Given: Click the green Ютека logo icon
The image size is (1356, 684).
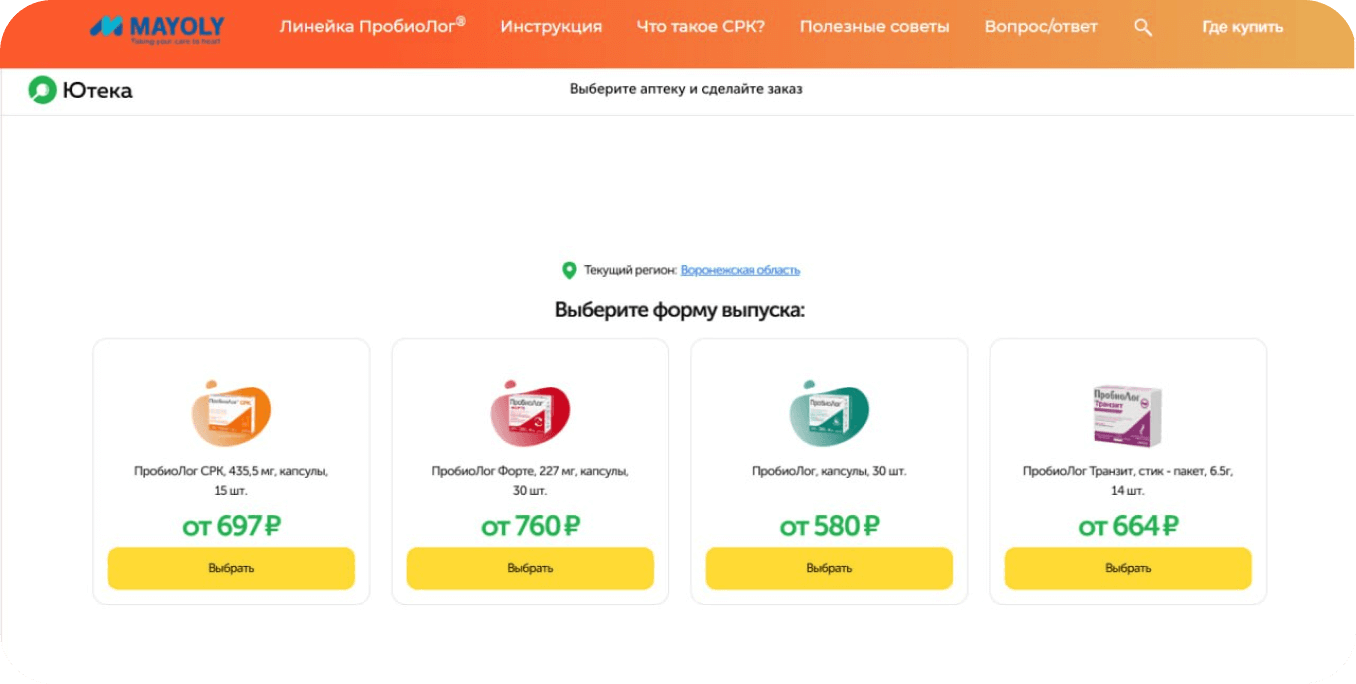Looking at the screenshot, I should 42,90.
